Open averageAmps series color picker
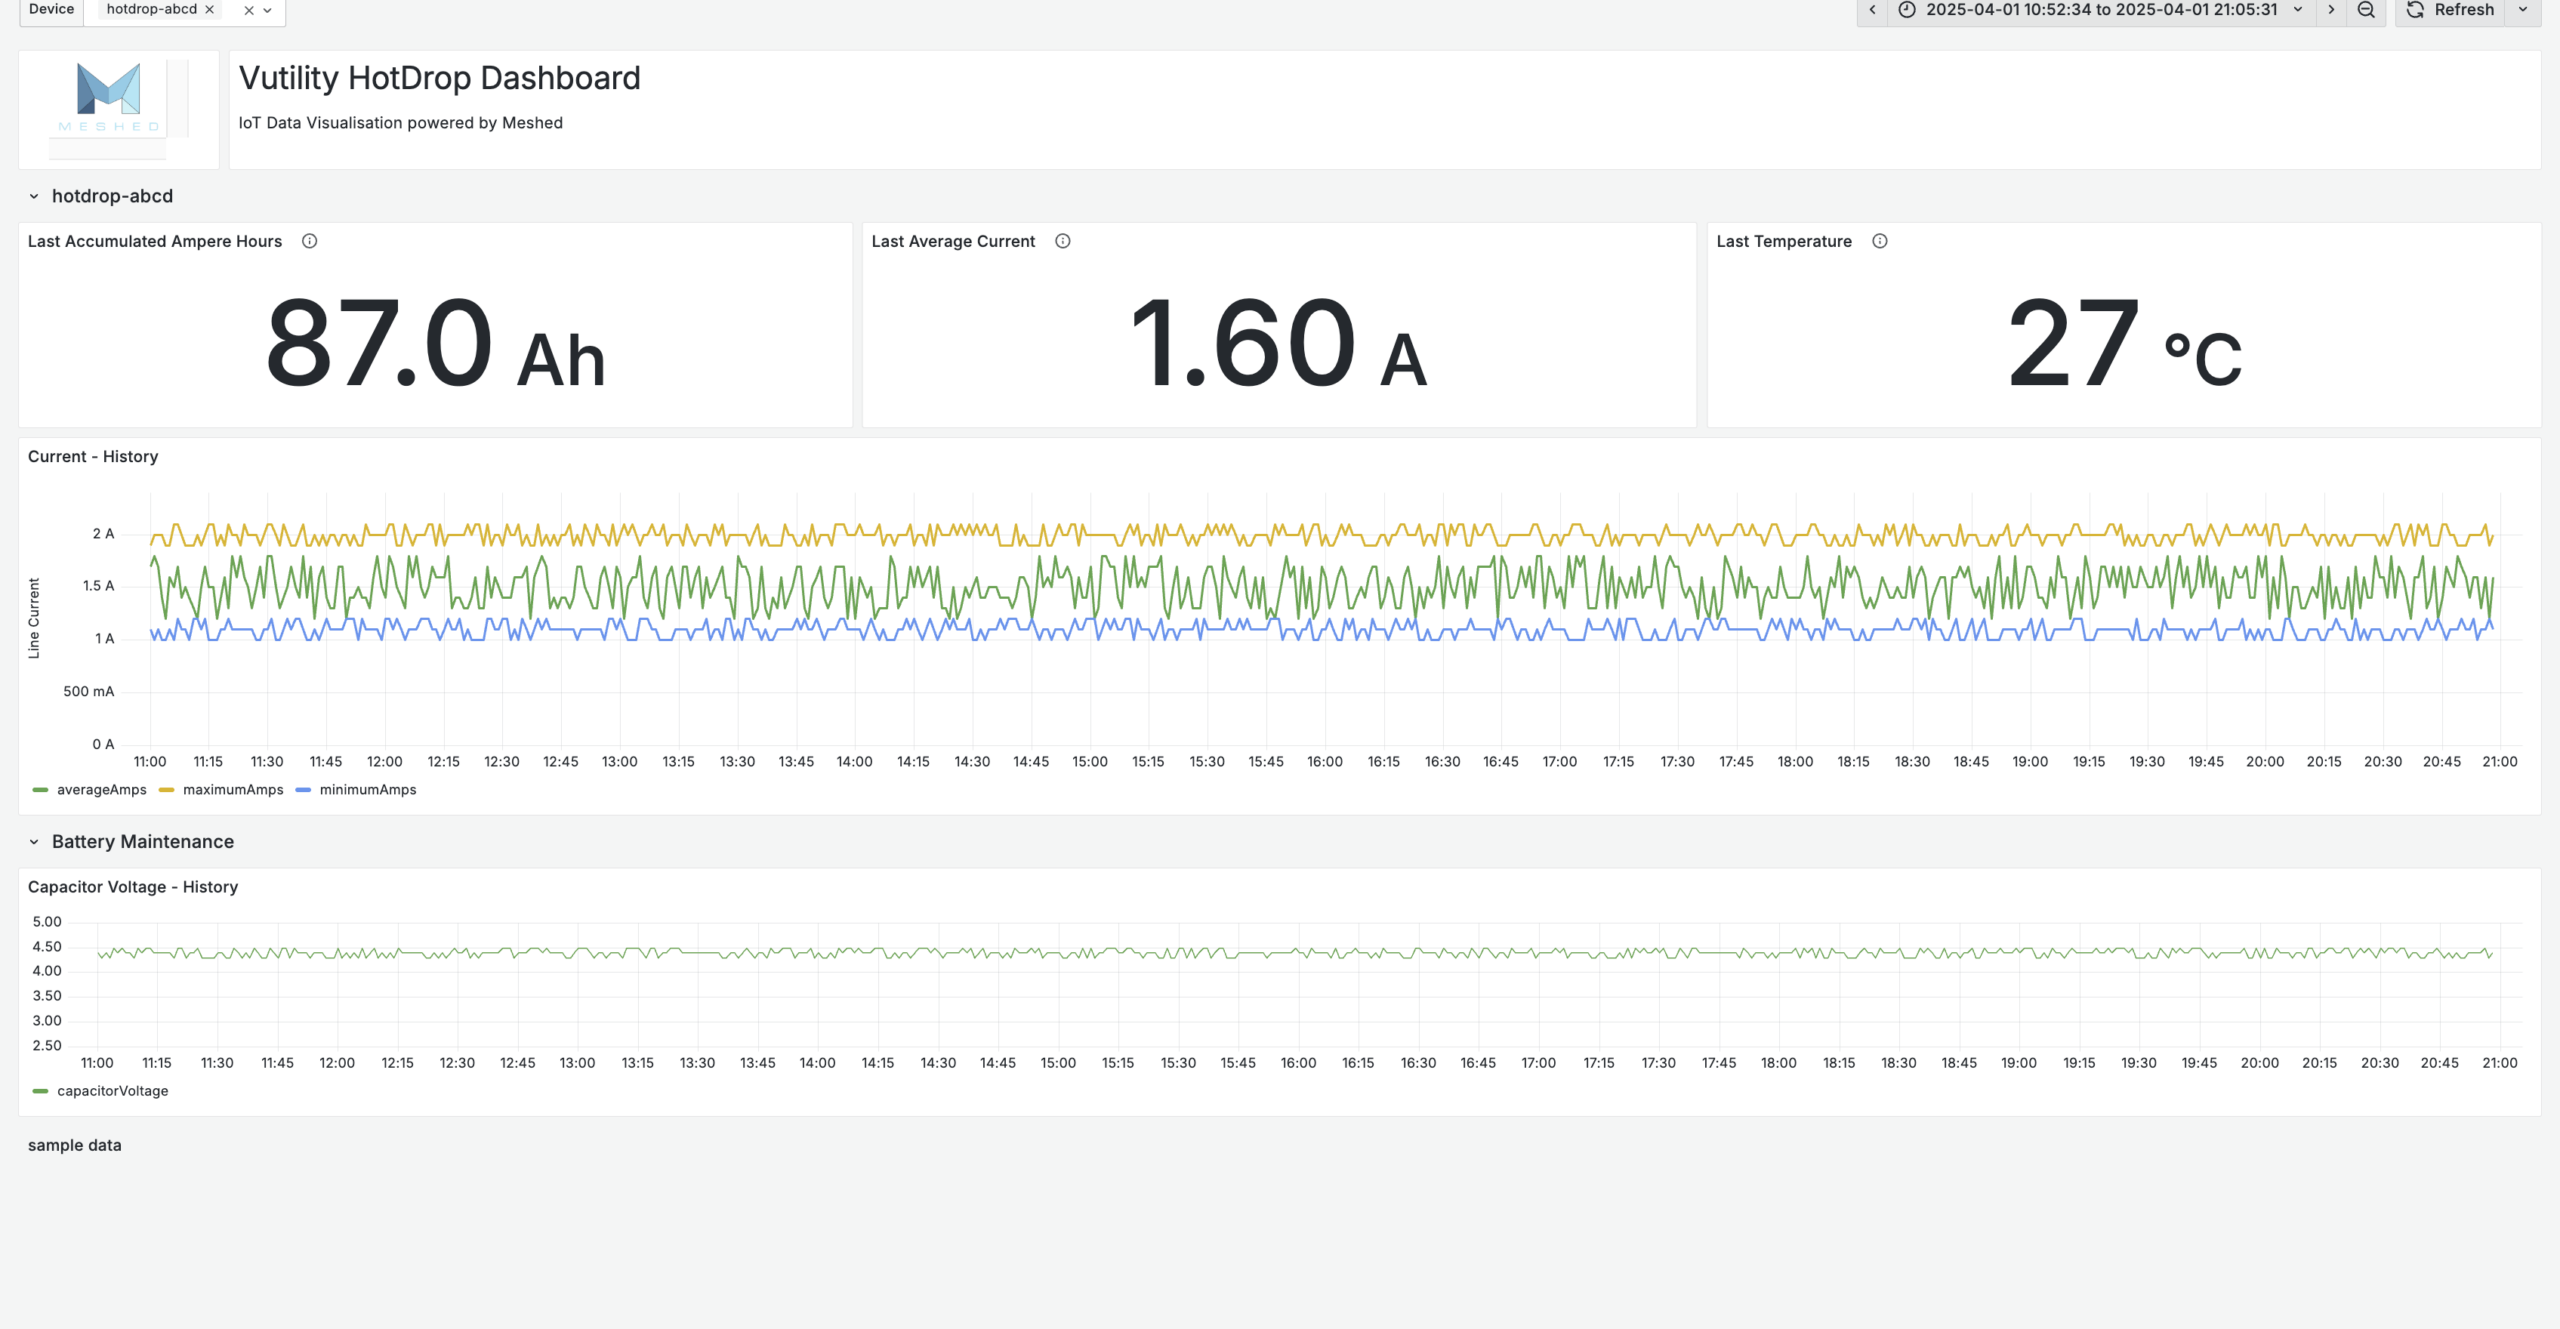The image size is (2560, 1329). pyautogui.click(x=40, y=790)
